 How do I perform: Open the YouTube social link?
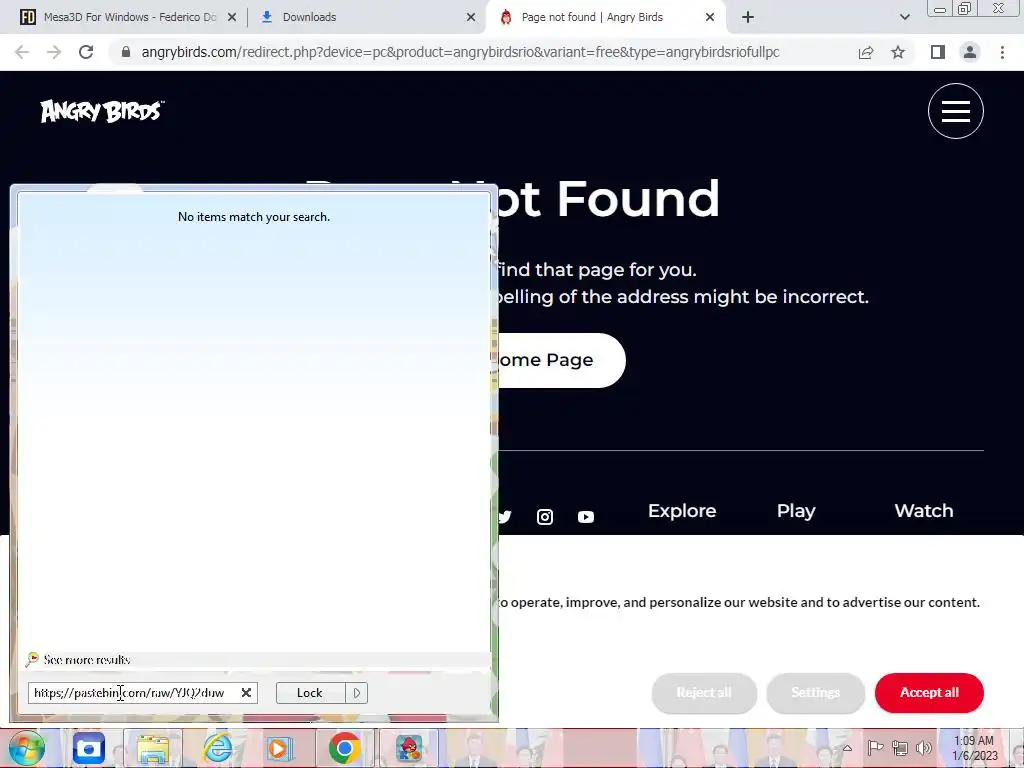pyautogui.click(x=586, y=517)
